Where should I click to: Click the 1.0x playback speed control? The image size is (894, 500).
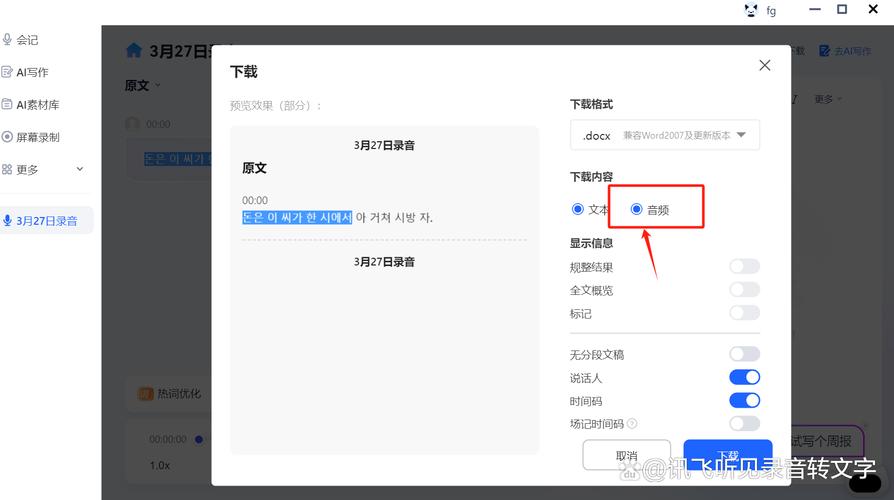click(x=160, y=465)
